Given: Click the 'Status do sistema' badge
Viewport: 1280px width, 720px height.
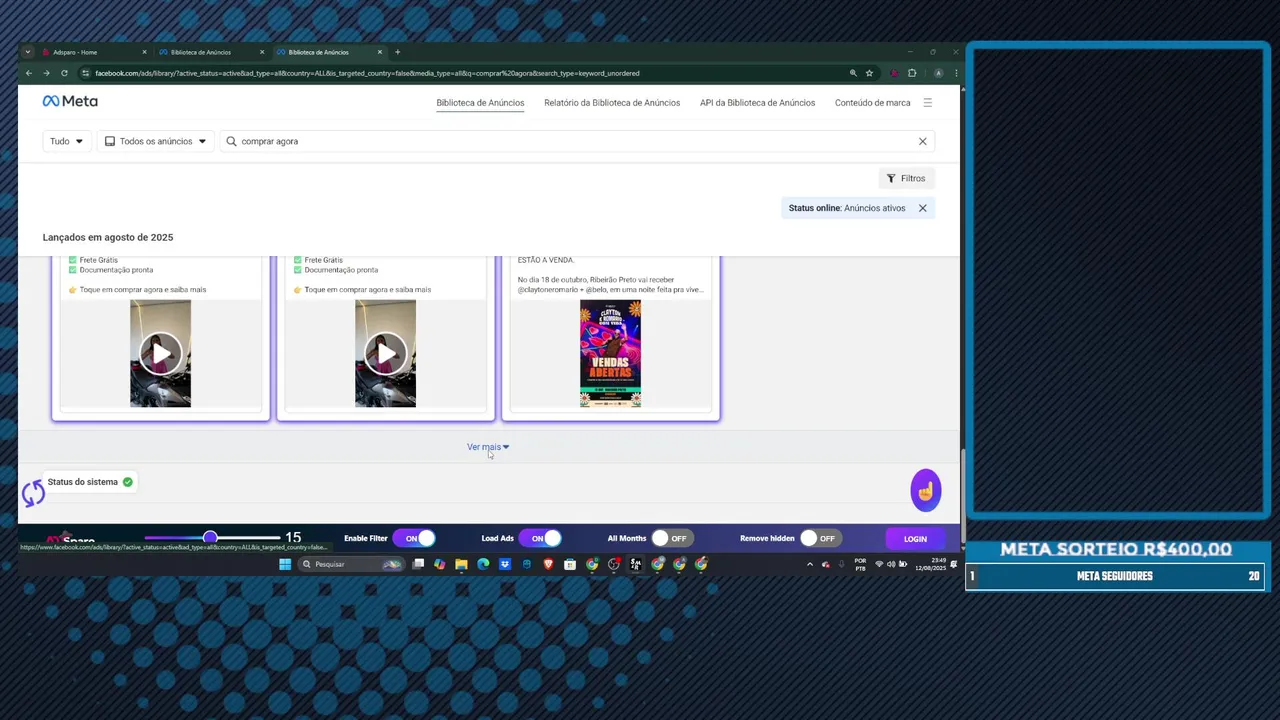Looking at the screenshot, I should (90, 482).
